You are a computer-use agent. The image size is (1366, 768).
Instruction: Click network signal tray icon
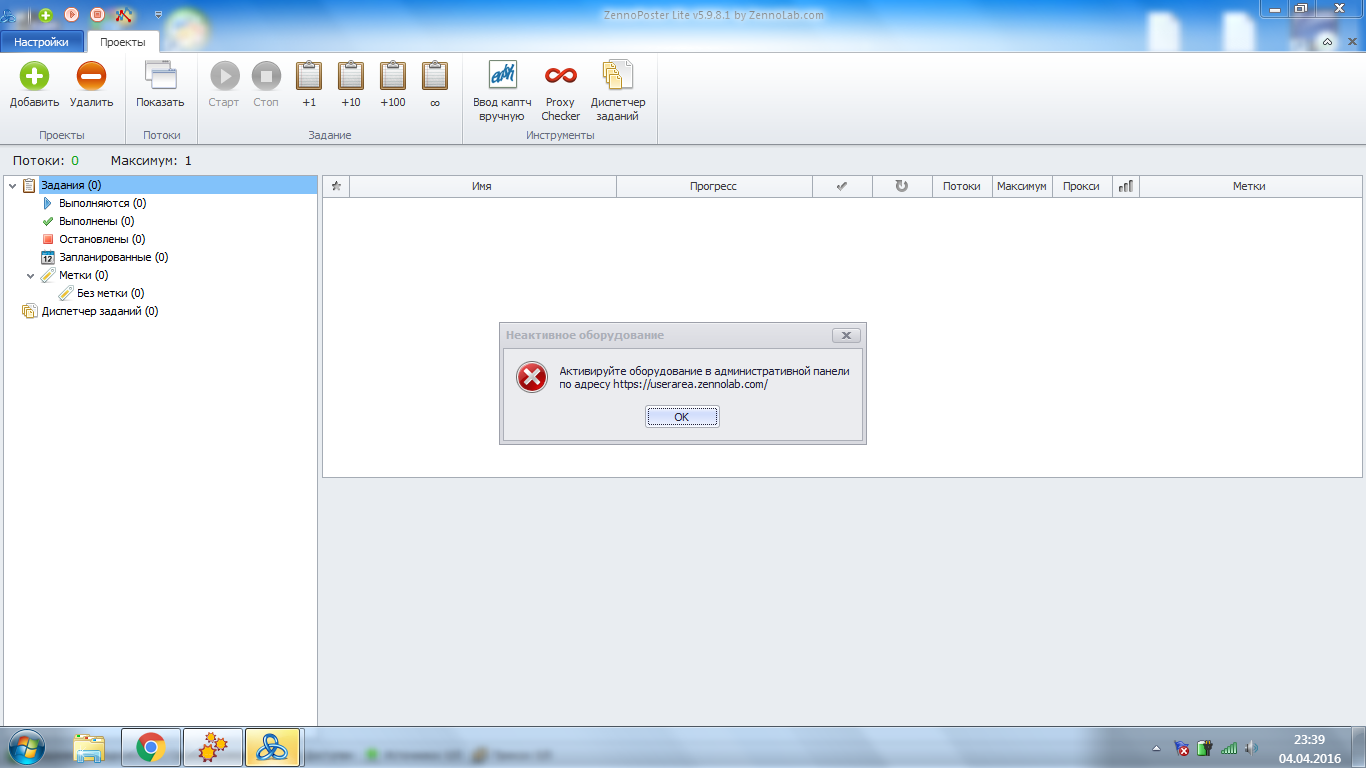pos(1229,748)
